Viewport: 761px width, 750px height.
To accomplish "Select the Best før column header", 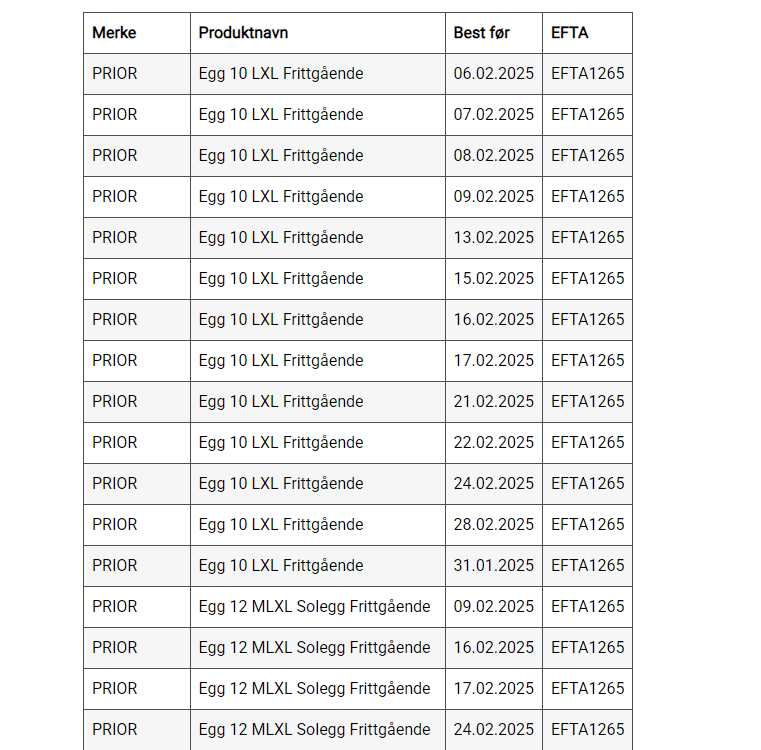I will click(x=482, y=33).
